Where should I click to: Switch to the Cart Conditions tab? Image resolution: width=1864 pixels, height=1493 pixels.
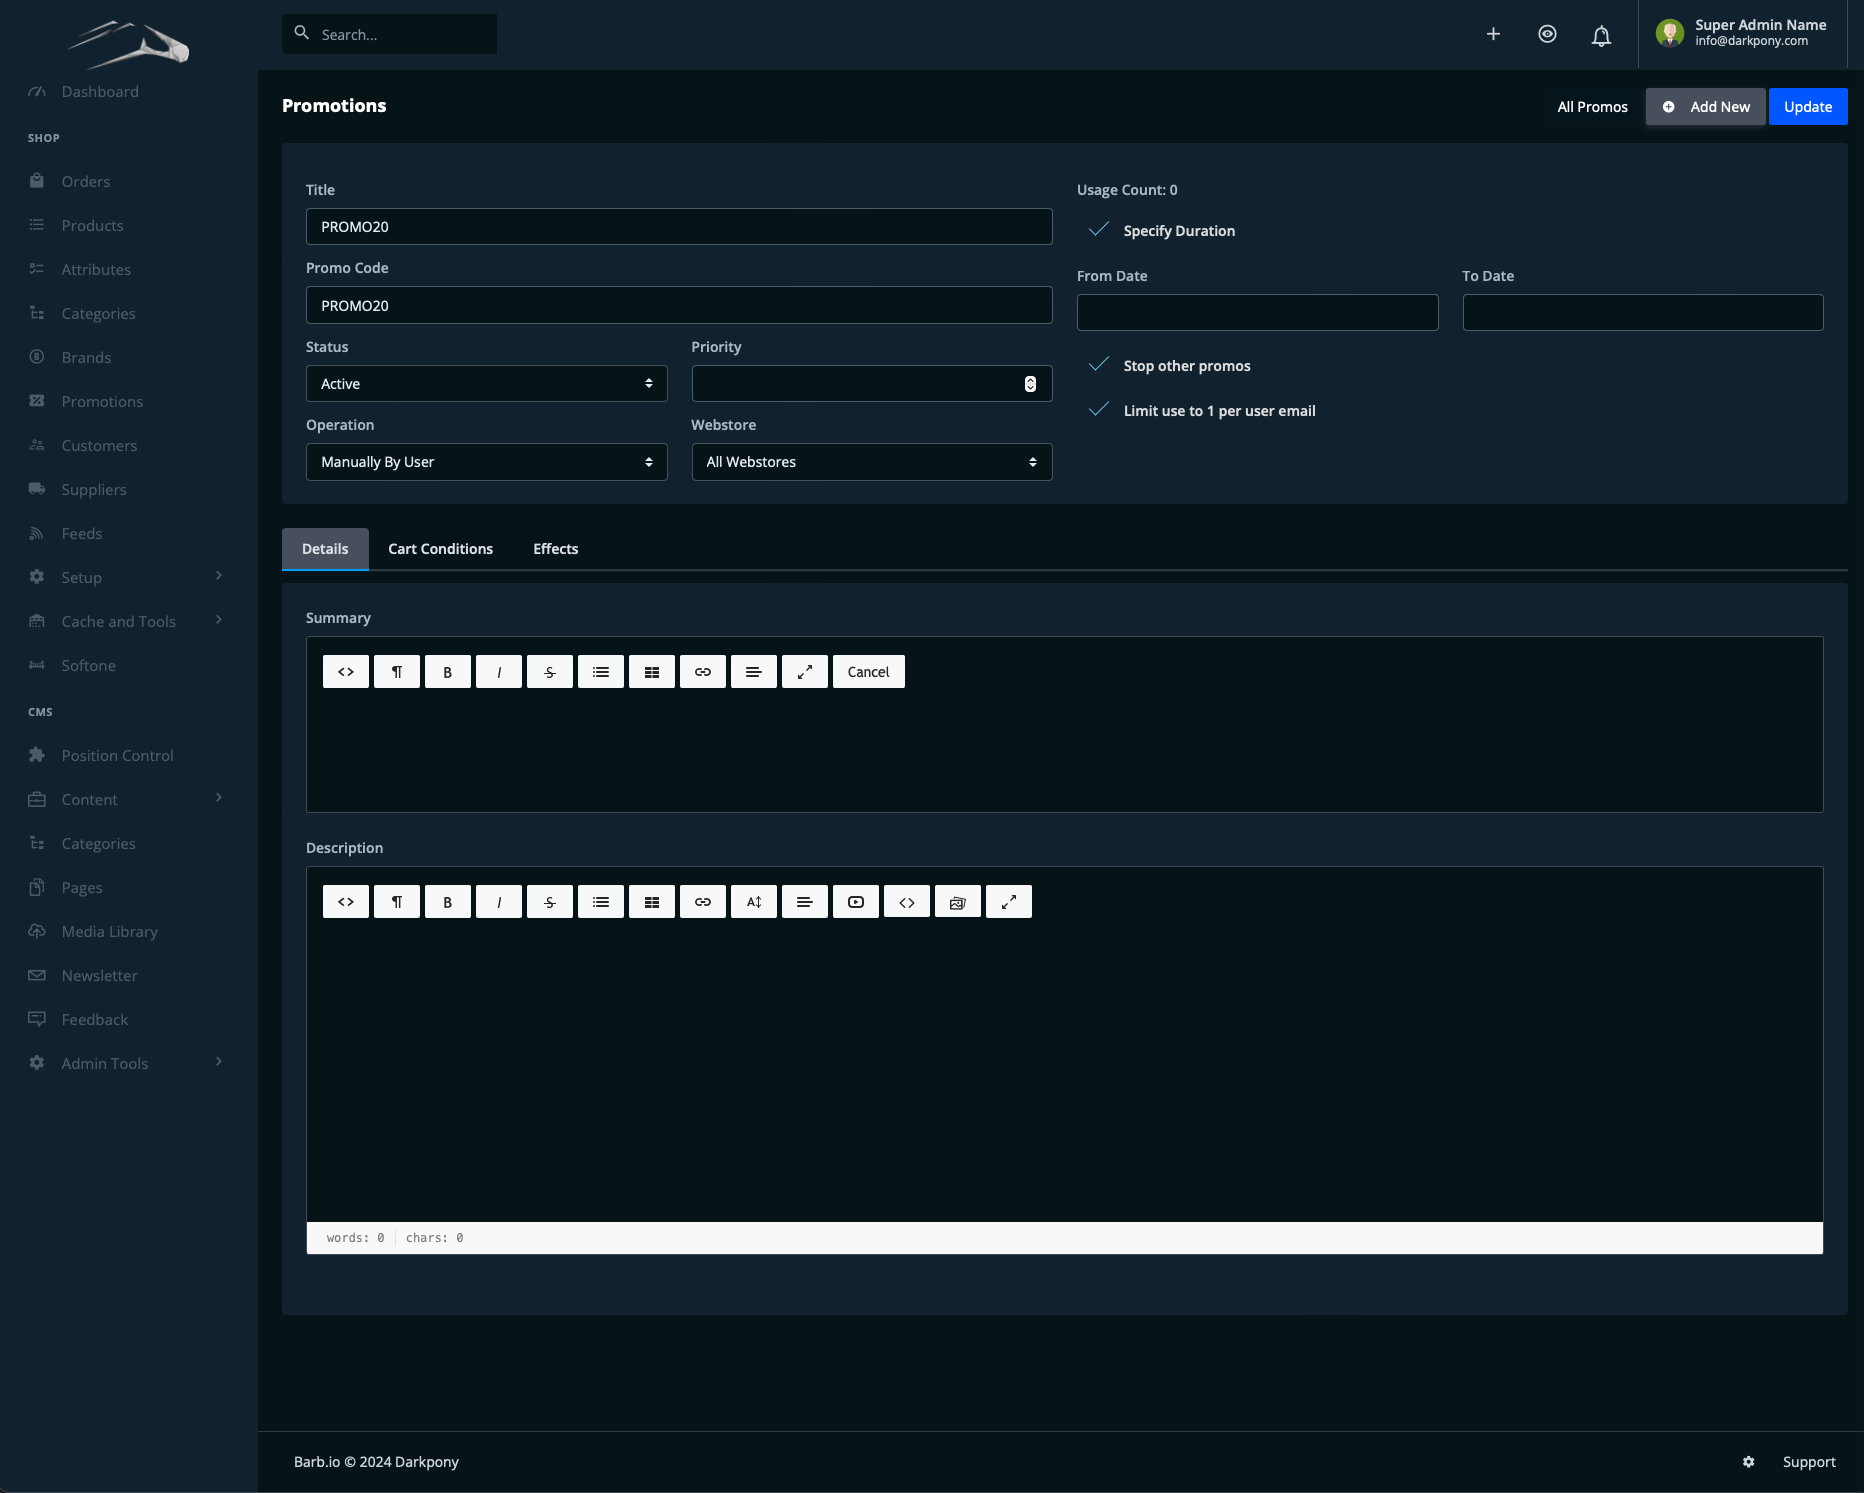440,549
